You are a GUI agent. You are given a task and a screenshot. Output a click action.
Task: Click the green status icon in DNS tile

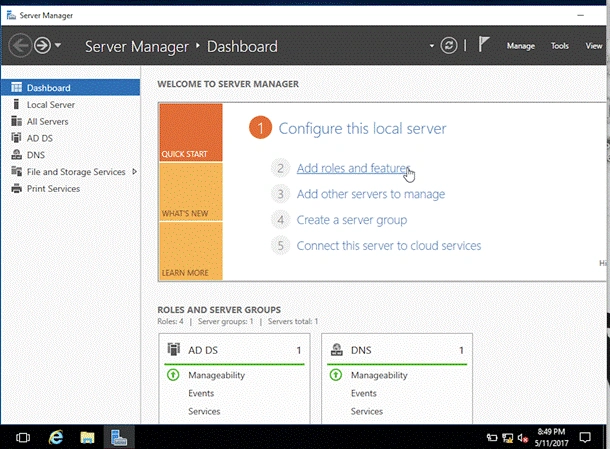tap(336, 375)
